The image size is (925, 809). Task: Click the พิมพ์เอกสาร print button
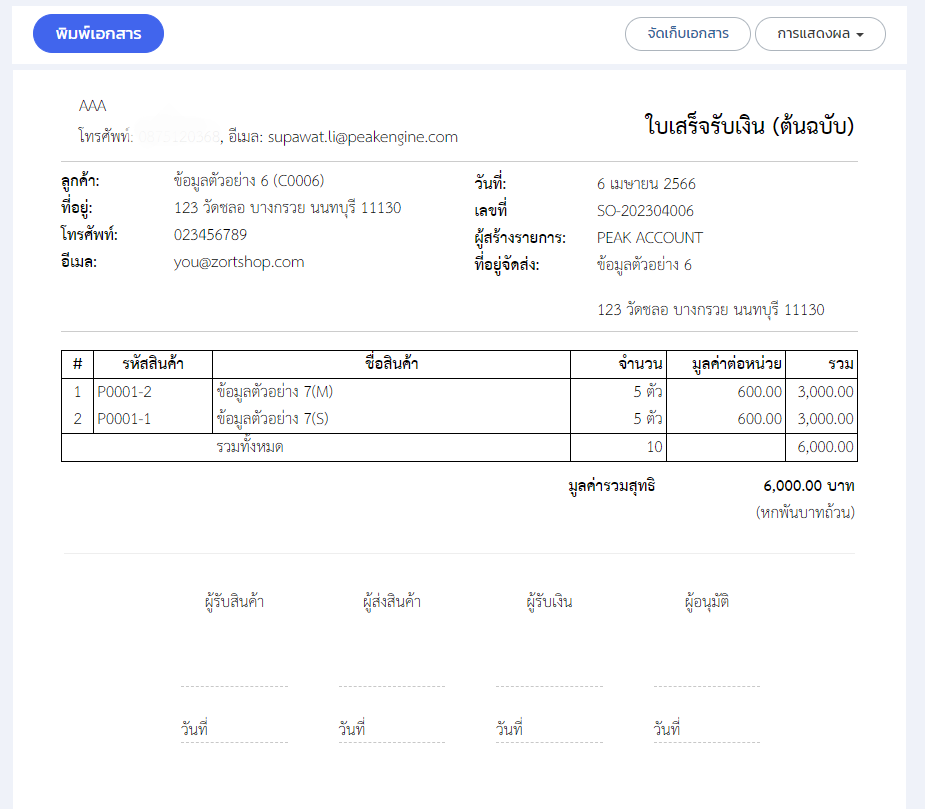pyautogui.click(x=98, y=34)
